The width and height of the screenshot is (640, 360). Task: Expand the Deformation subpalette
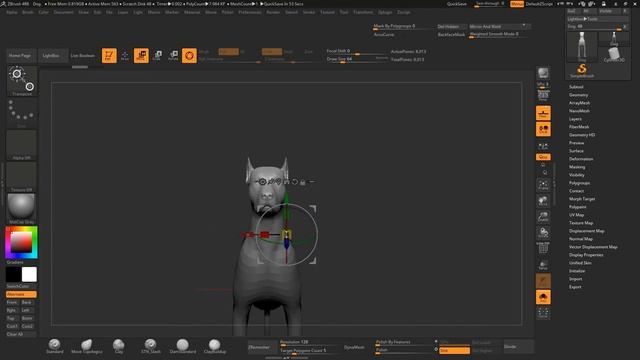(x=581, y=159)
